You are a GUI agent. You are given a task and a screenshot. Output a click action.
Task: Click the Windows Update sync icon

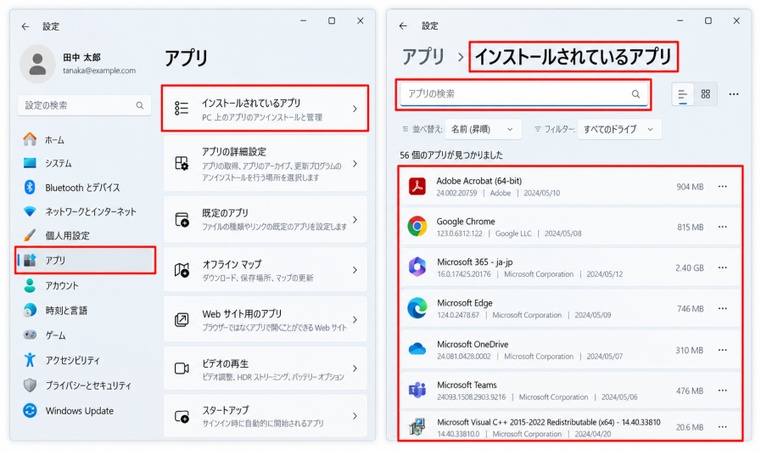[x=30, y=411]
